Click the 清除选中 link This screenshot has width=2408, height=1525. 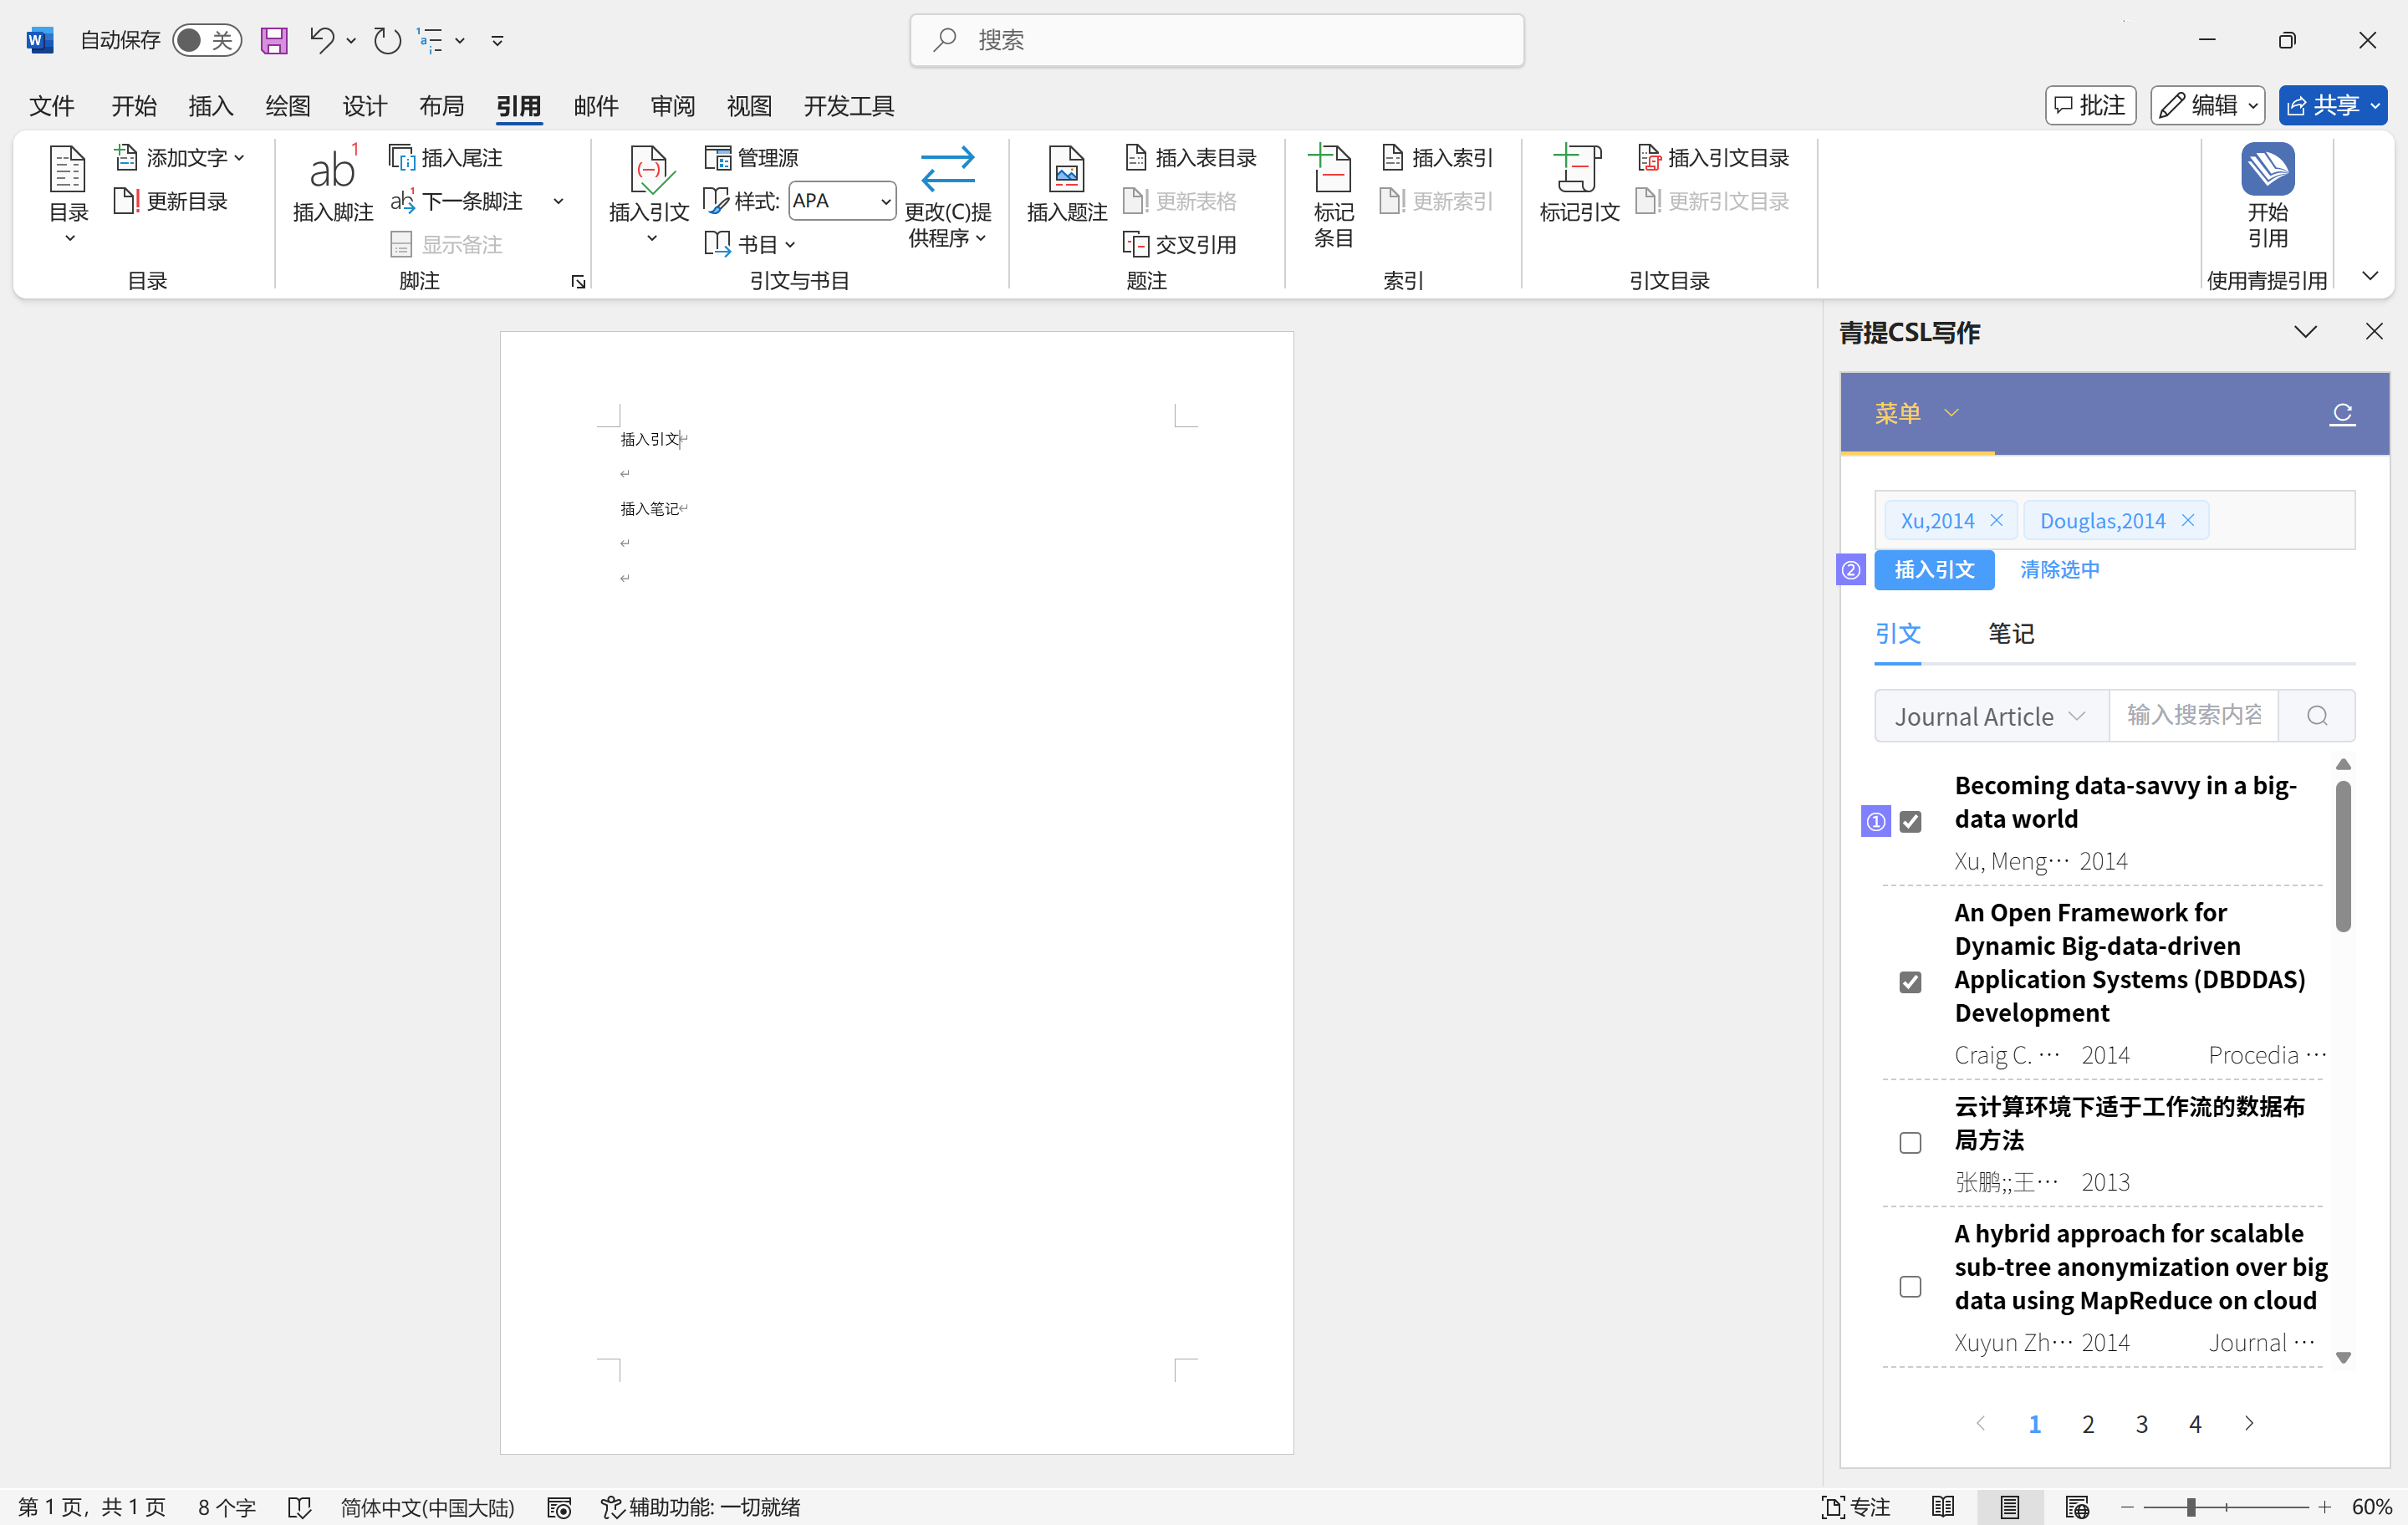click(2059, 570)
